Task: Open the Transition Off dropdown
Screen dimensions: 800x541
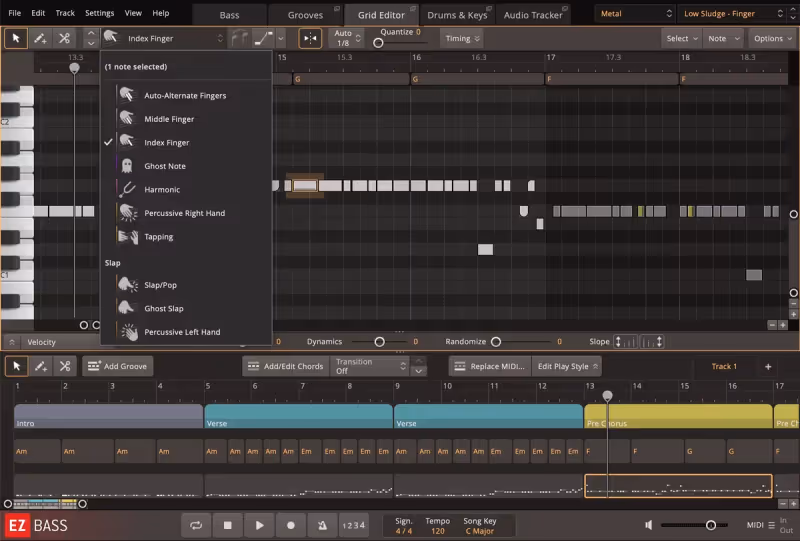Action: [x=371, y=366]
